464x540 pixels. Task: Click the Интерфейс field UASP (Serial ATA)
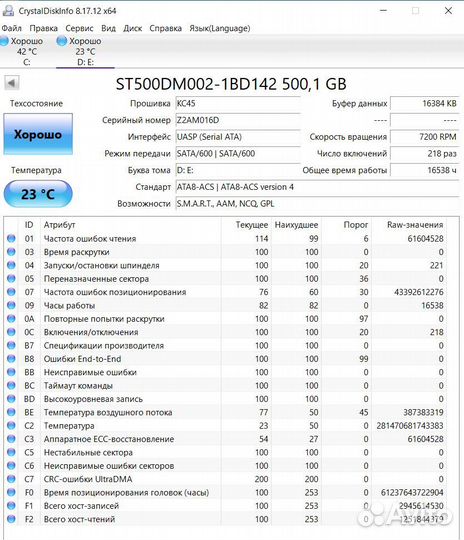point(238,137)
